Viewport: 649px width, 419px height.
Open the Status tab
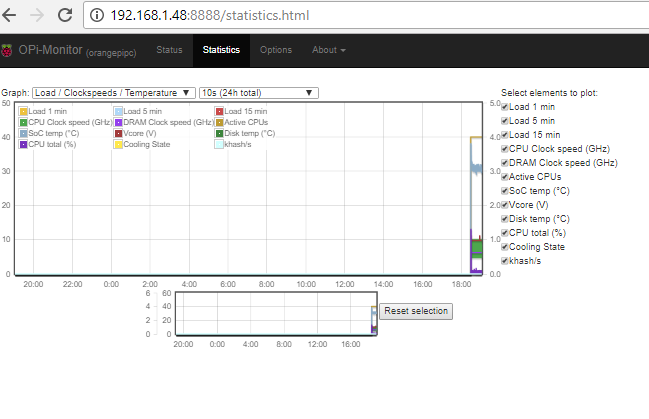tap(169, 50)
